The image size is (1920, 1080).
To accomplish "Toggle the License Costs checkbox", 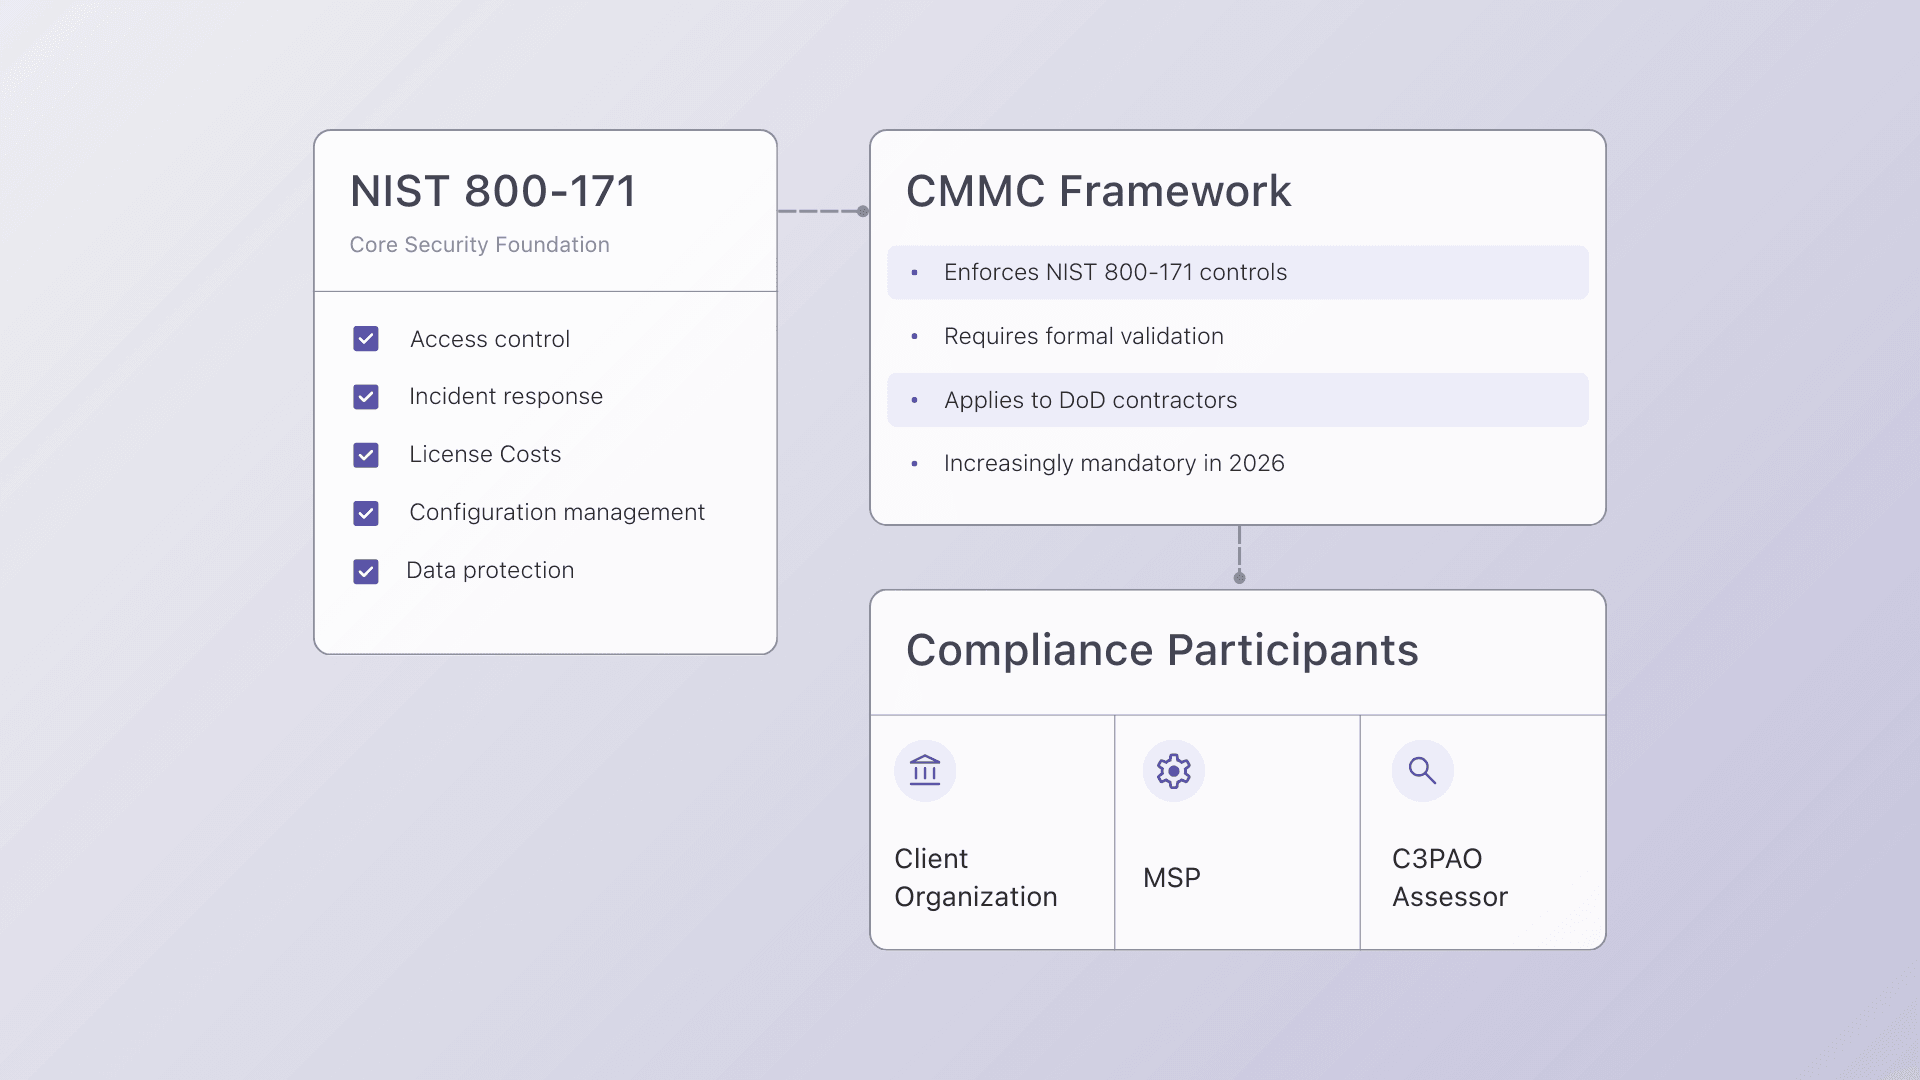I will [x=366, y=455].
